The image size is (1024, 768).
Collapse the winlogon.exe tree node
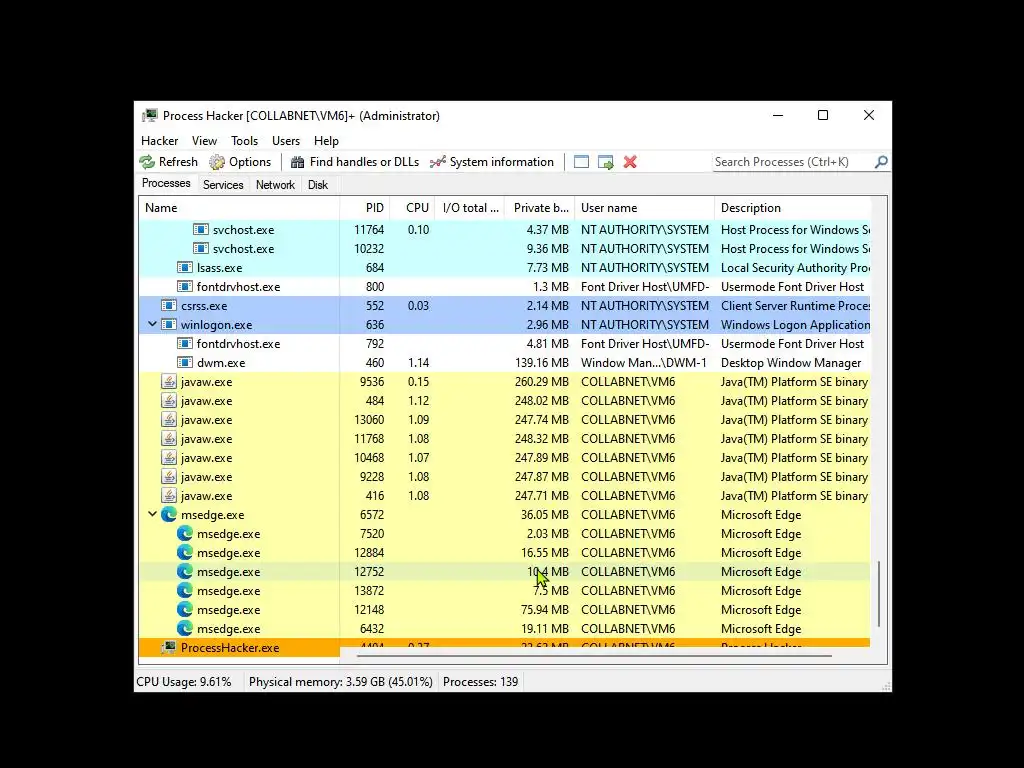(x=152, y=324)
